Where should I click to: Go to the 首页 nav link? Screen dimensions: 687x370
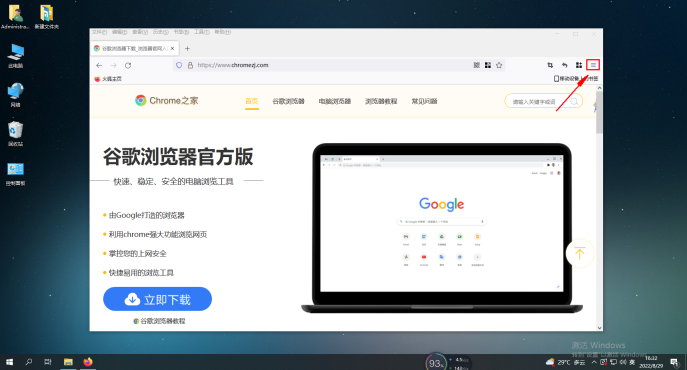coord(251,101)
